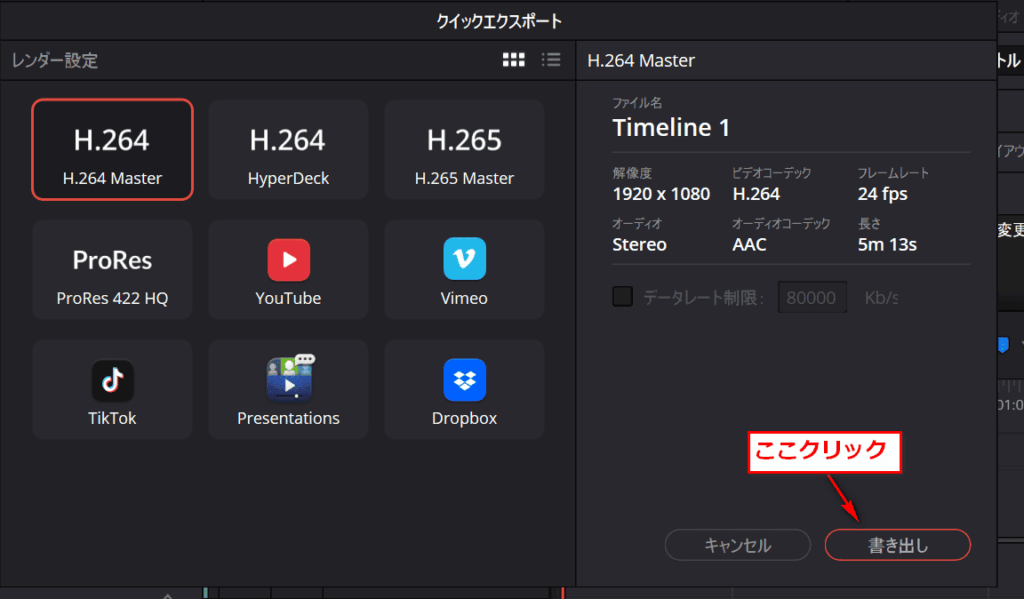The width and height of the screenshot is (1024, 599).
Task: Click the 24 fps frame rate value
Action: point(881,194)
